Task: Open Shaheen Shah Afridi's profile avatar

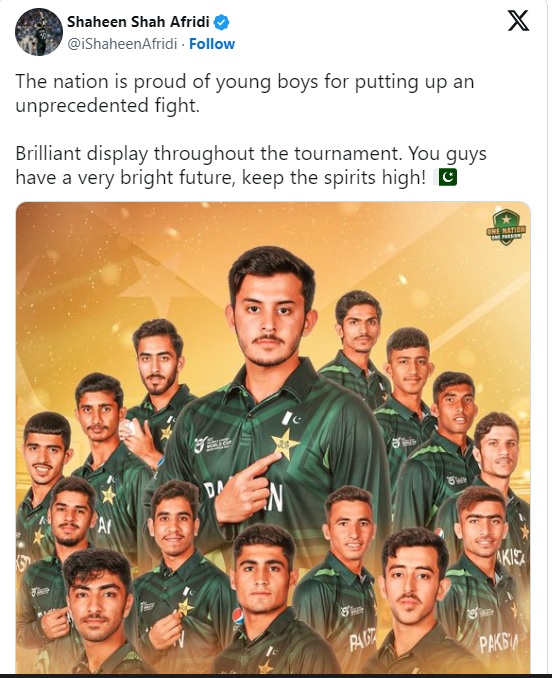Action: (x=39, y=32)
